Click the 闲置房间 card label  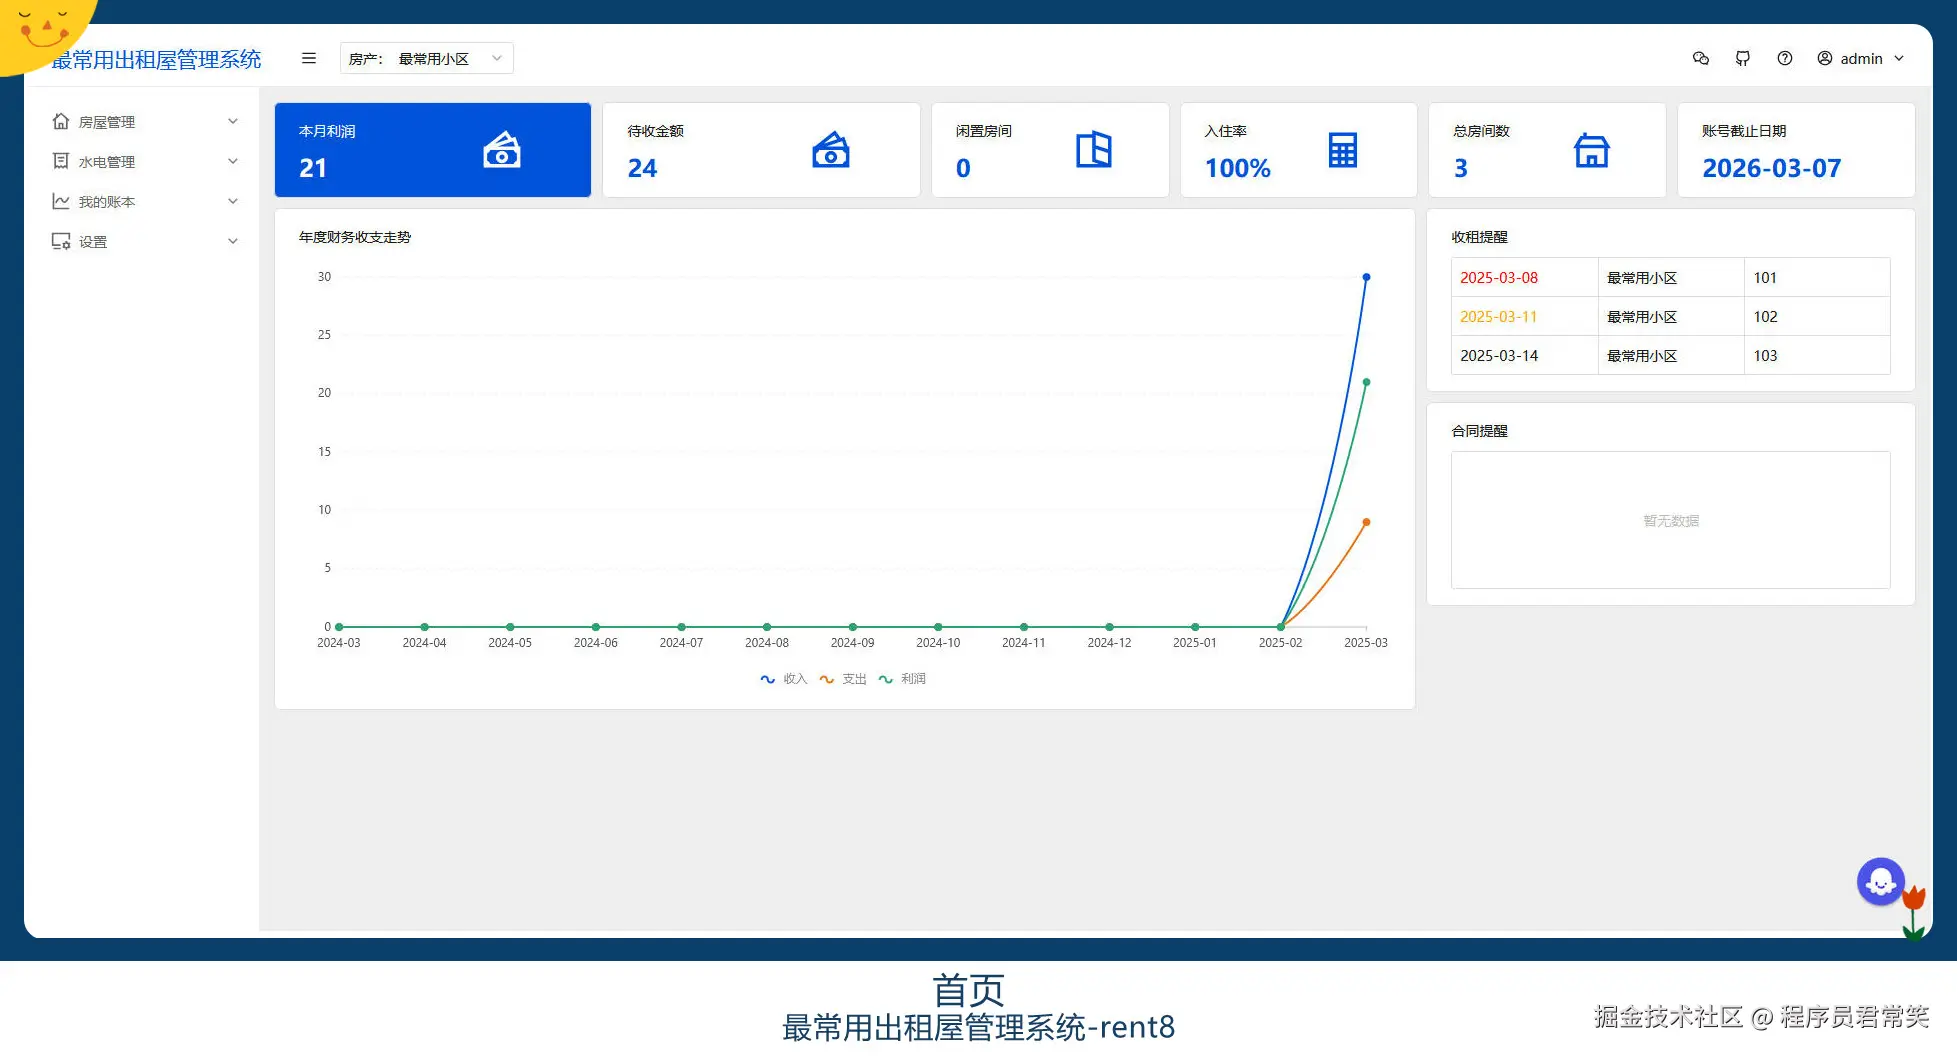click(x=984, y=131)
